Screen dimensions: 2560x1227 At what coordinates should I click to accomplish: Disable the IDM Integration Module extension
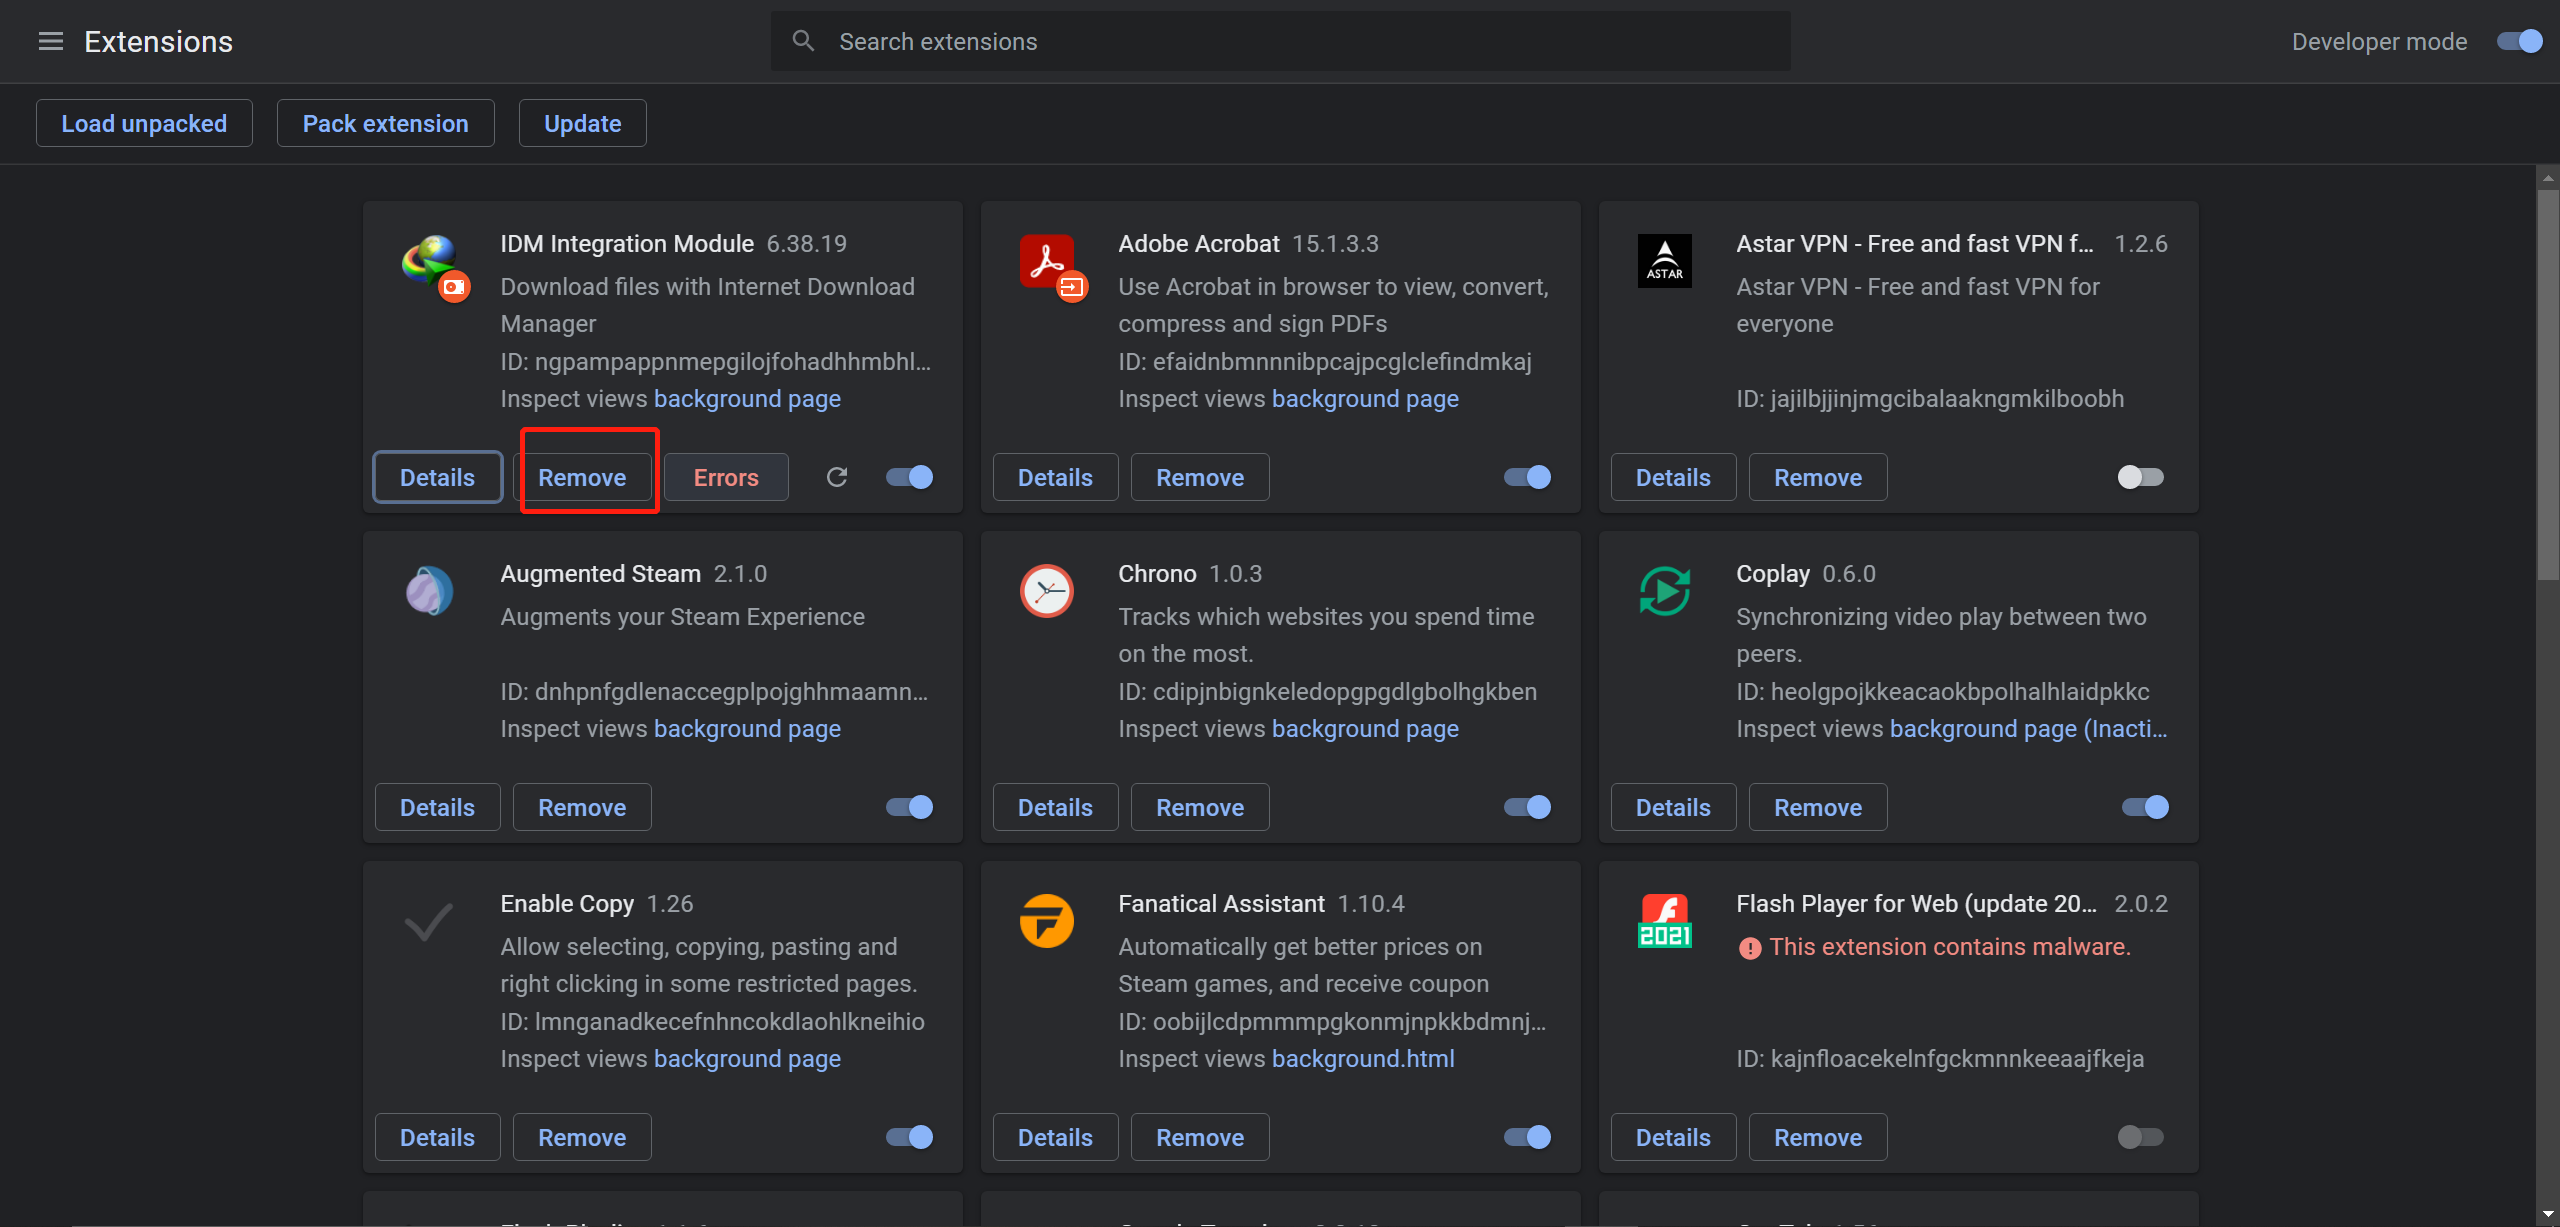[909, 477]
